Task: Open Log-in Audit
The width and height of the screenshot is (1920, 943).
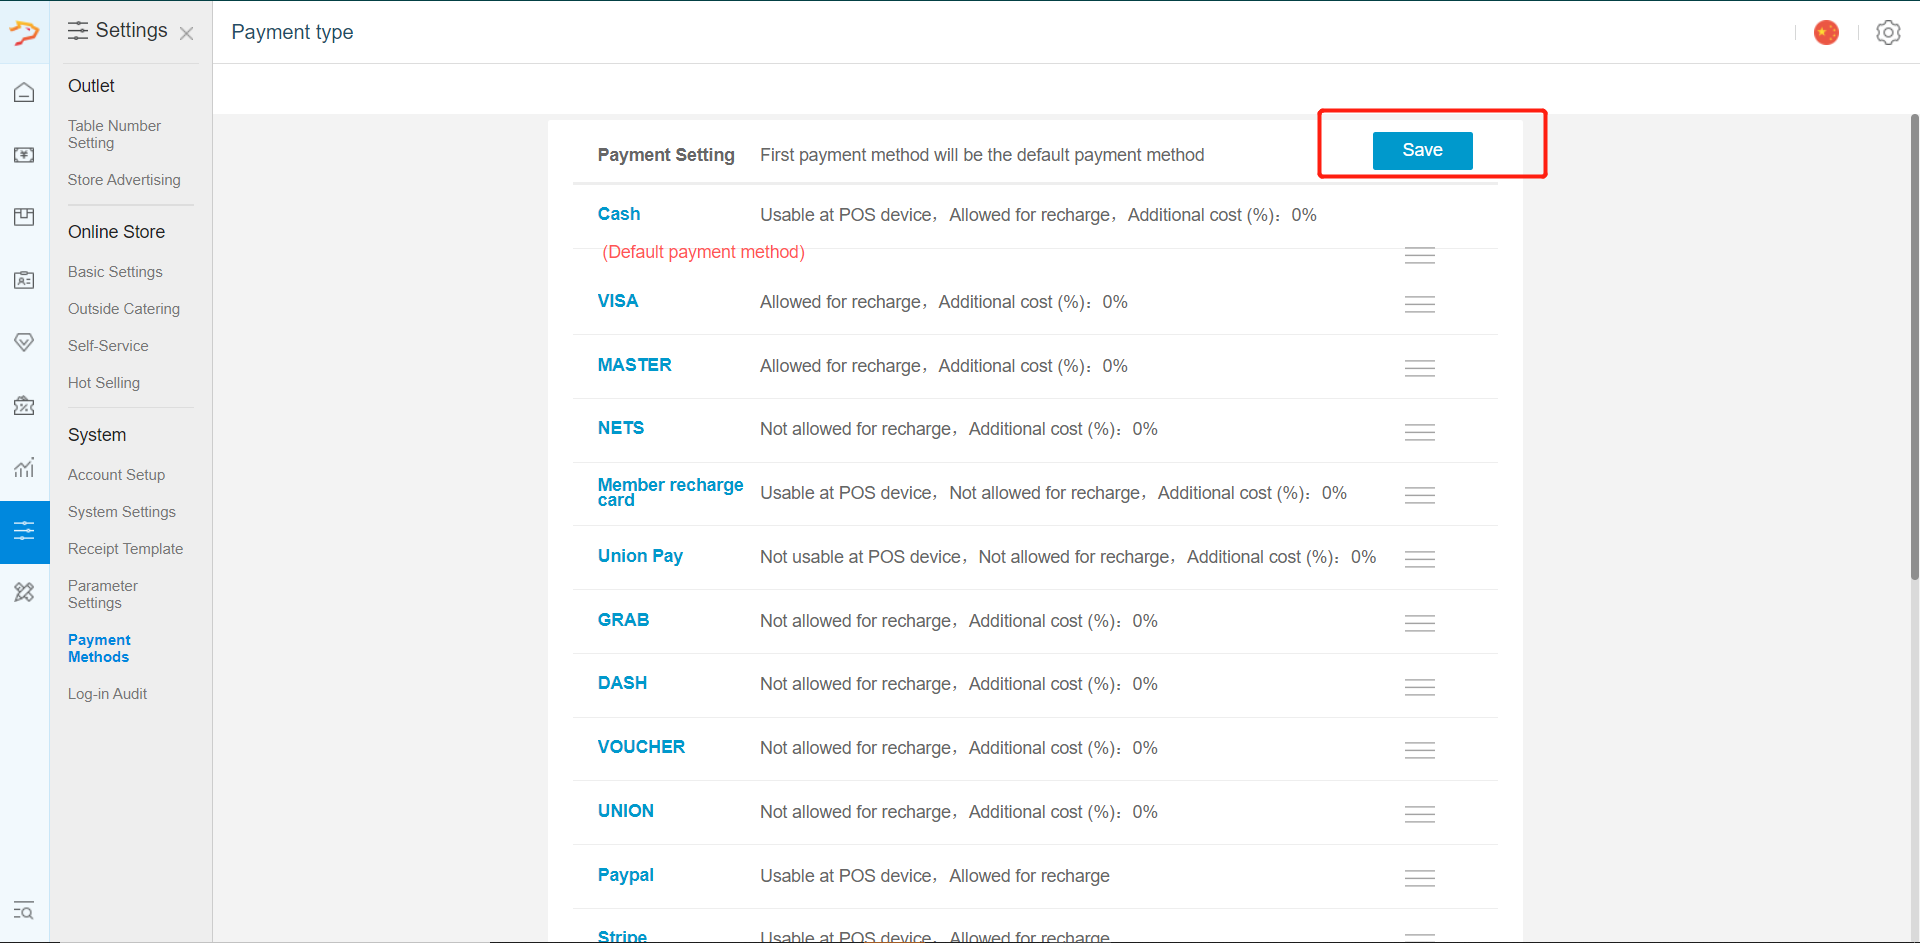Action: tap(107, 694)
